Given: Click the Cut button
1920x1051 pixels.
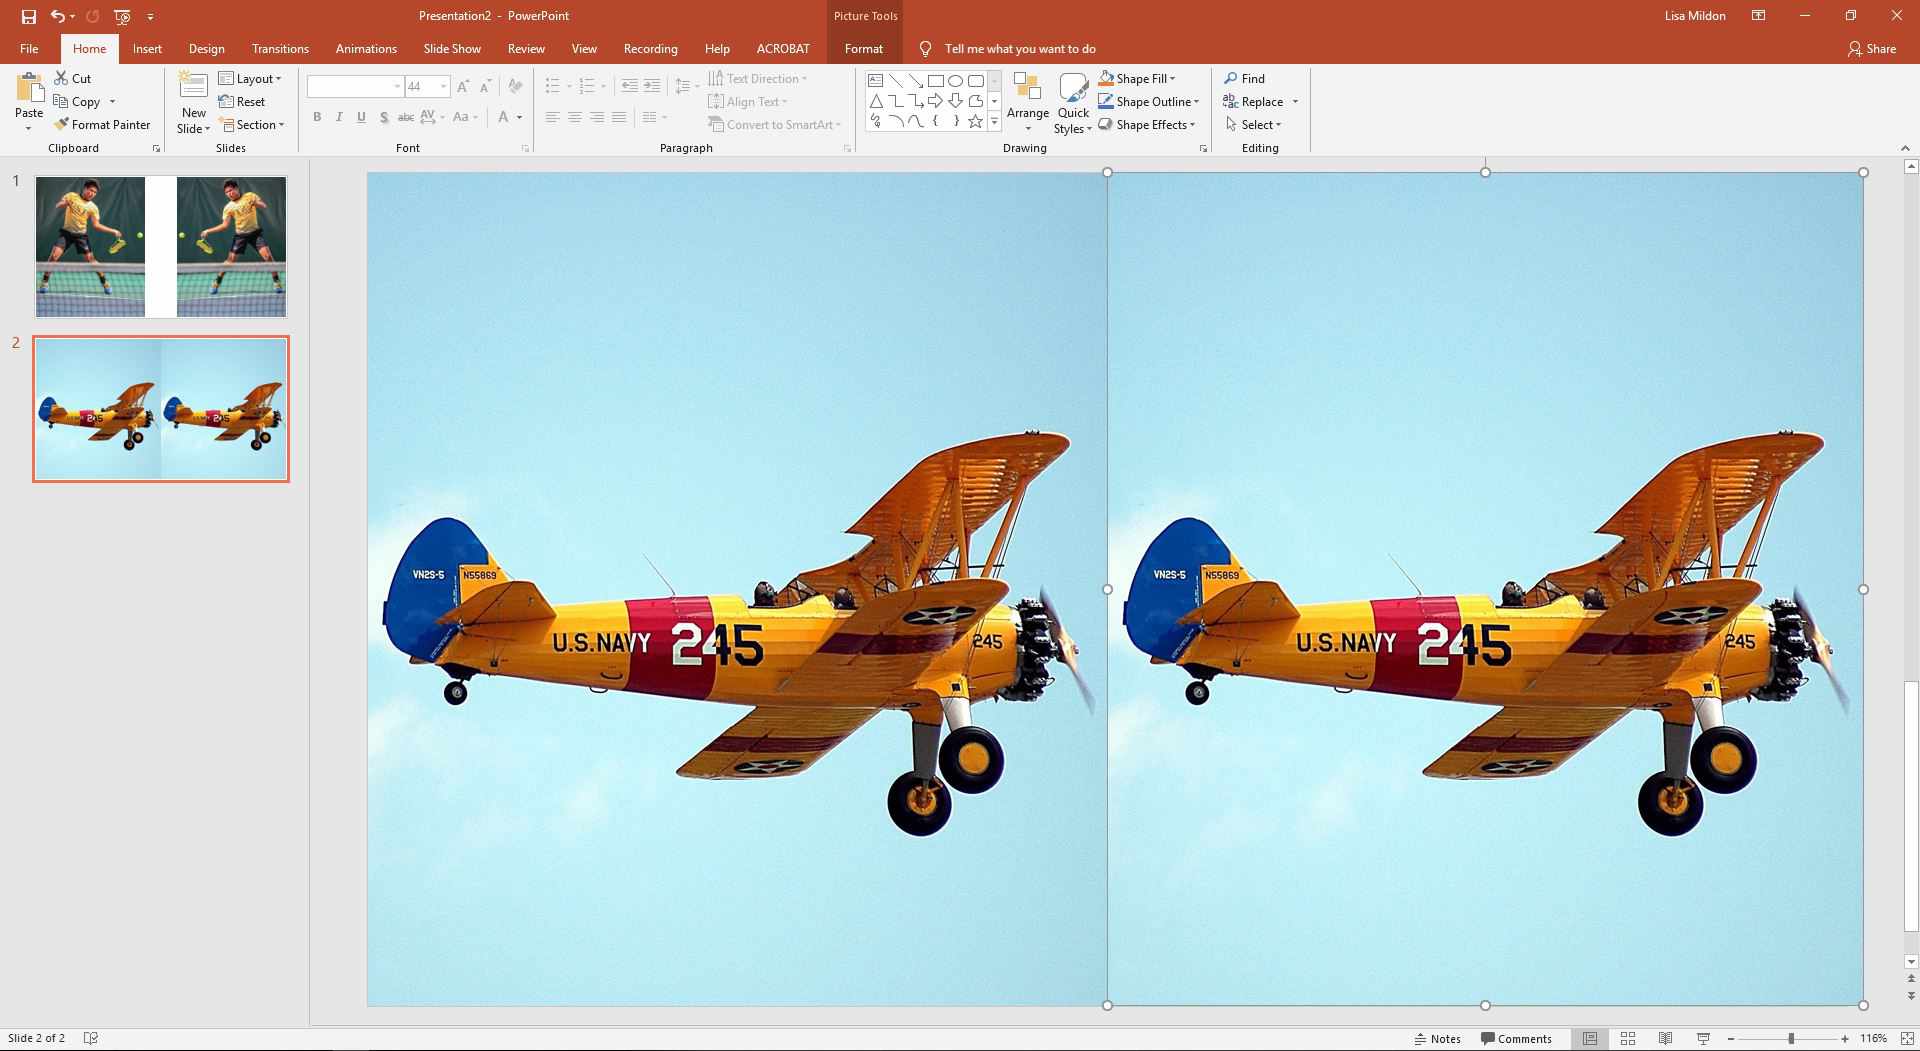Looking at the screenshot, I should tap(73, 78).
